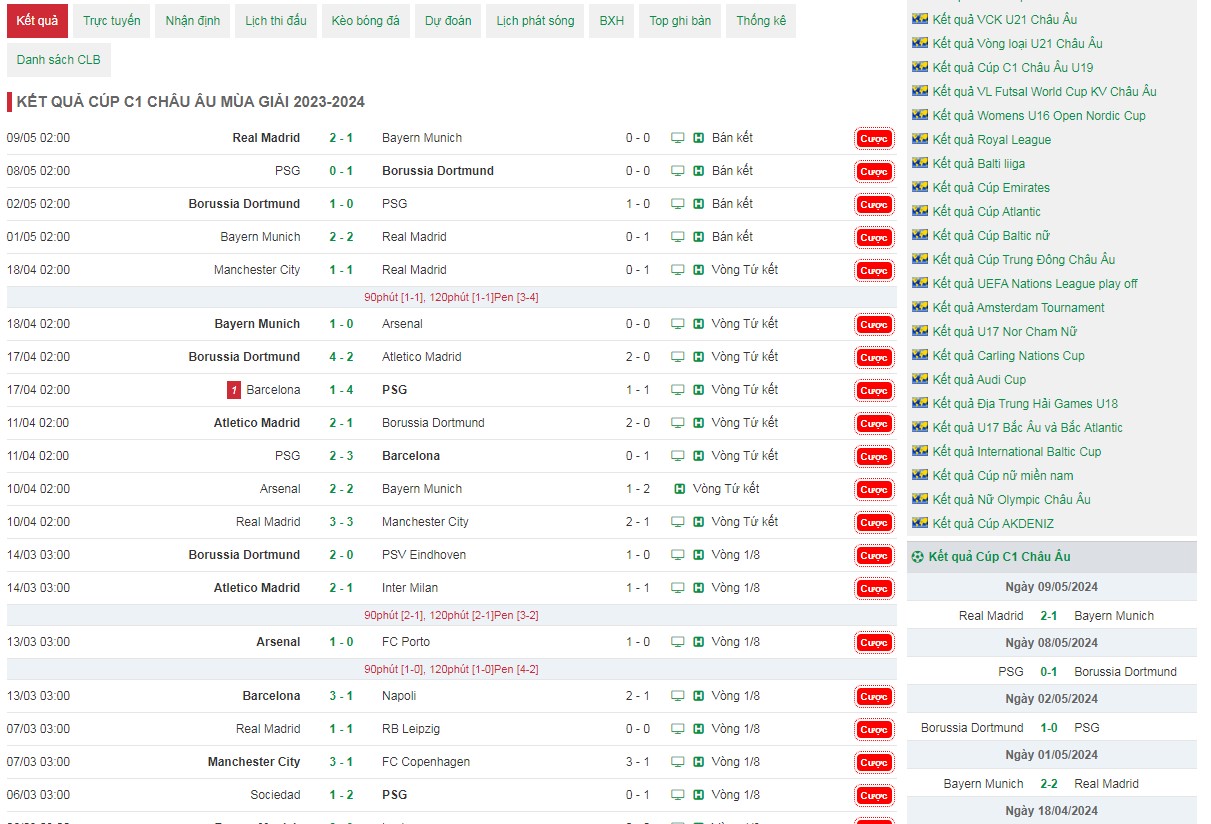Click TV icon in Barcelona 3-1 Napoli row
This screenshot has width=1211, height=824.
[678, 696]
